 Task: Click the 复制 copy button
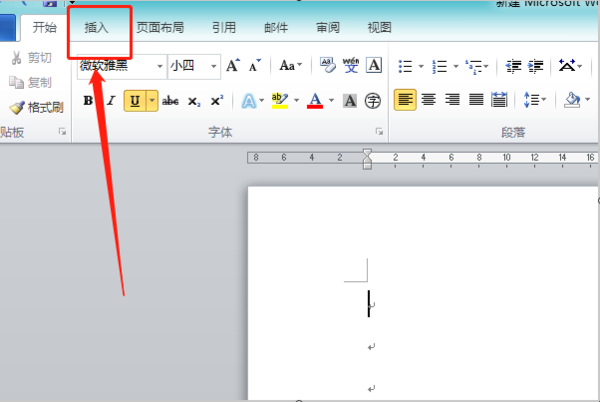pyautogui.click(x=31, y=82)
